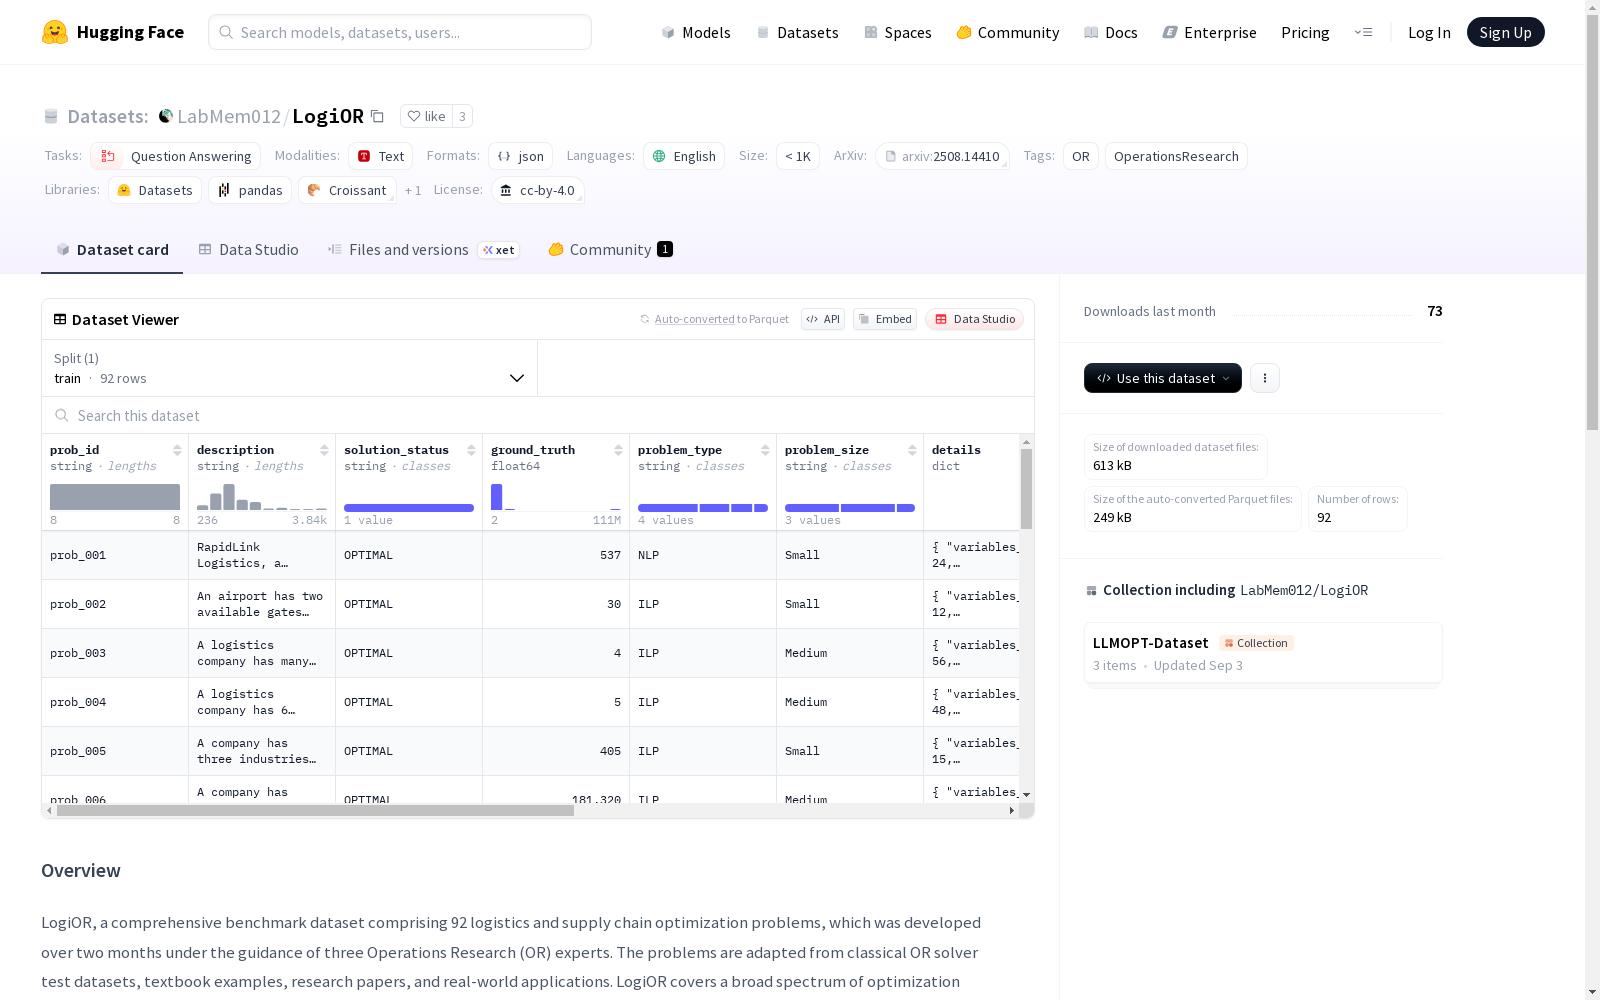The height and width of the screenshot is (1000, 1600).
Task: Open Data Studio from viewer header
Action: click(x=974, y=319)
